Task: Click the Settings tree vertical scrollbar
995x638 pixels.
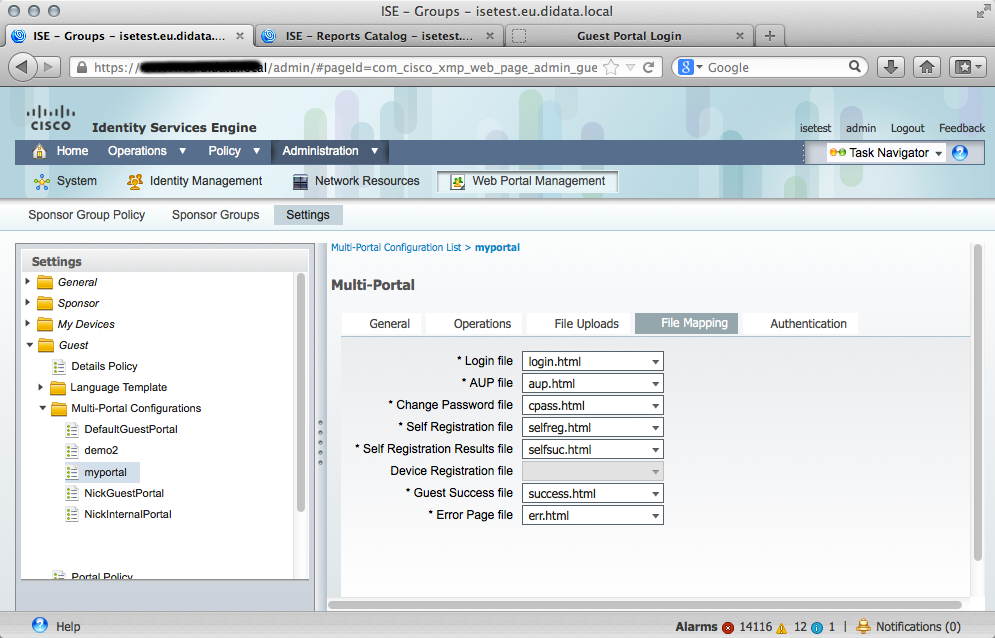Action: (301, 392)
